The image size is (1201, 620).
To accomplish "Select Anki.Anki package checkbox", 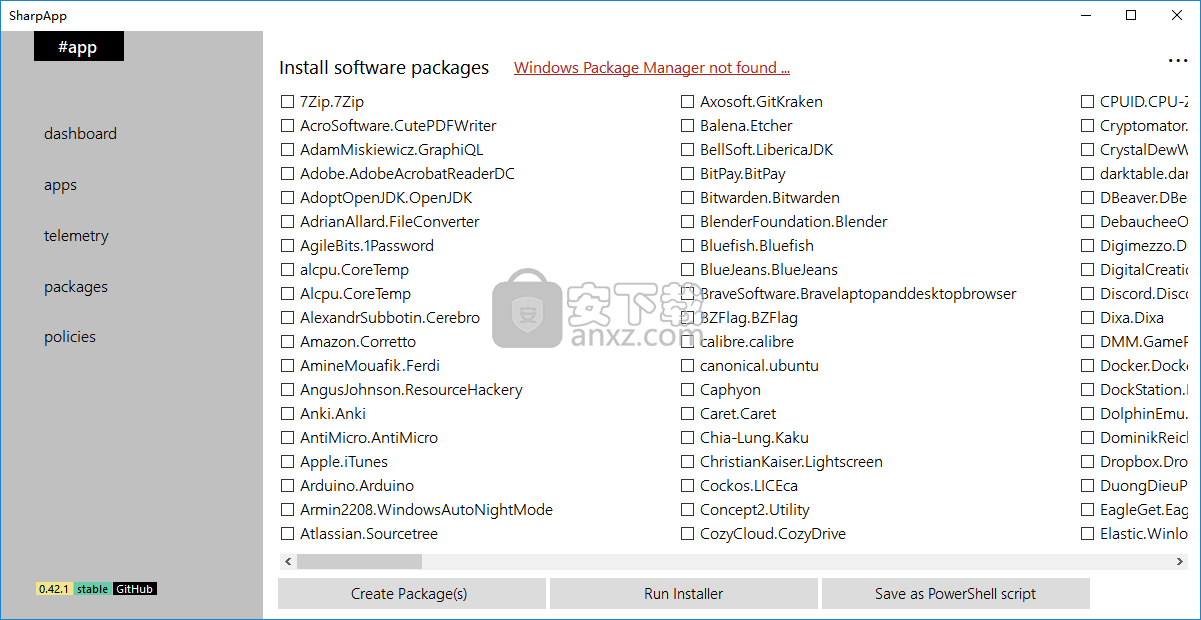I will [x=288, y=414].
